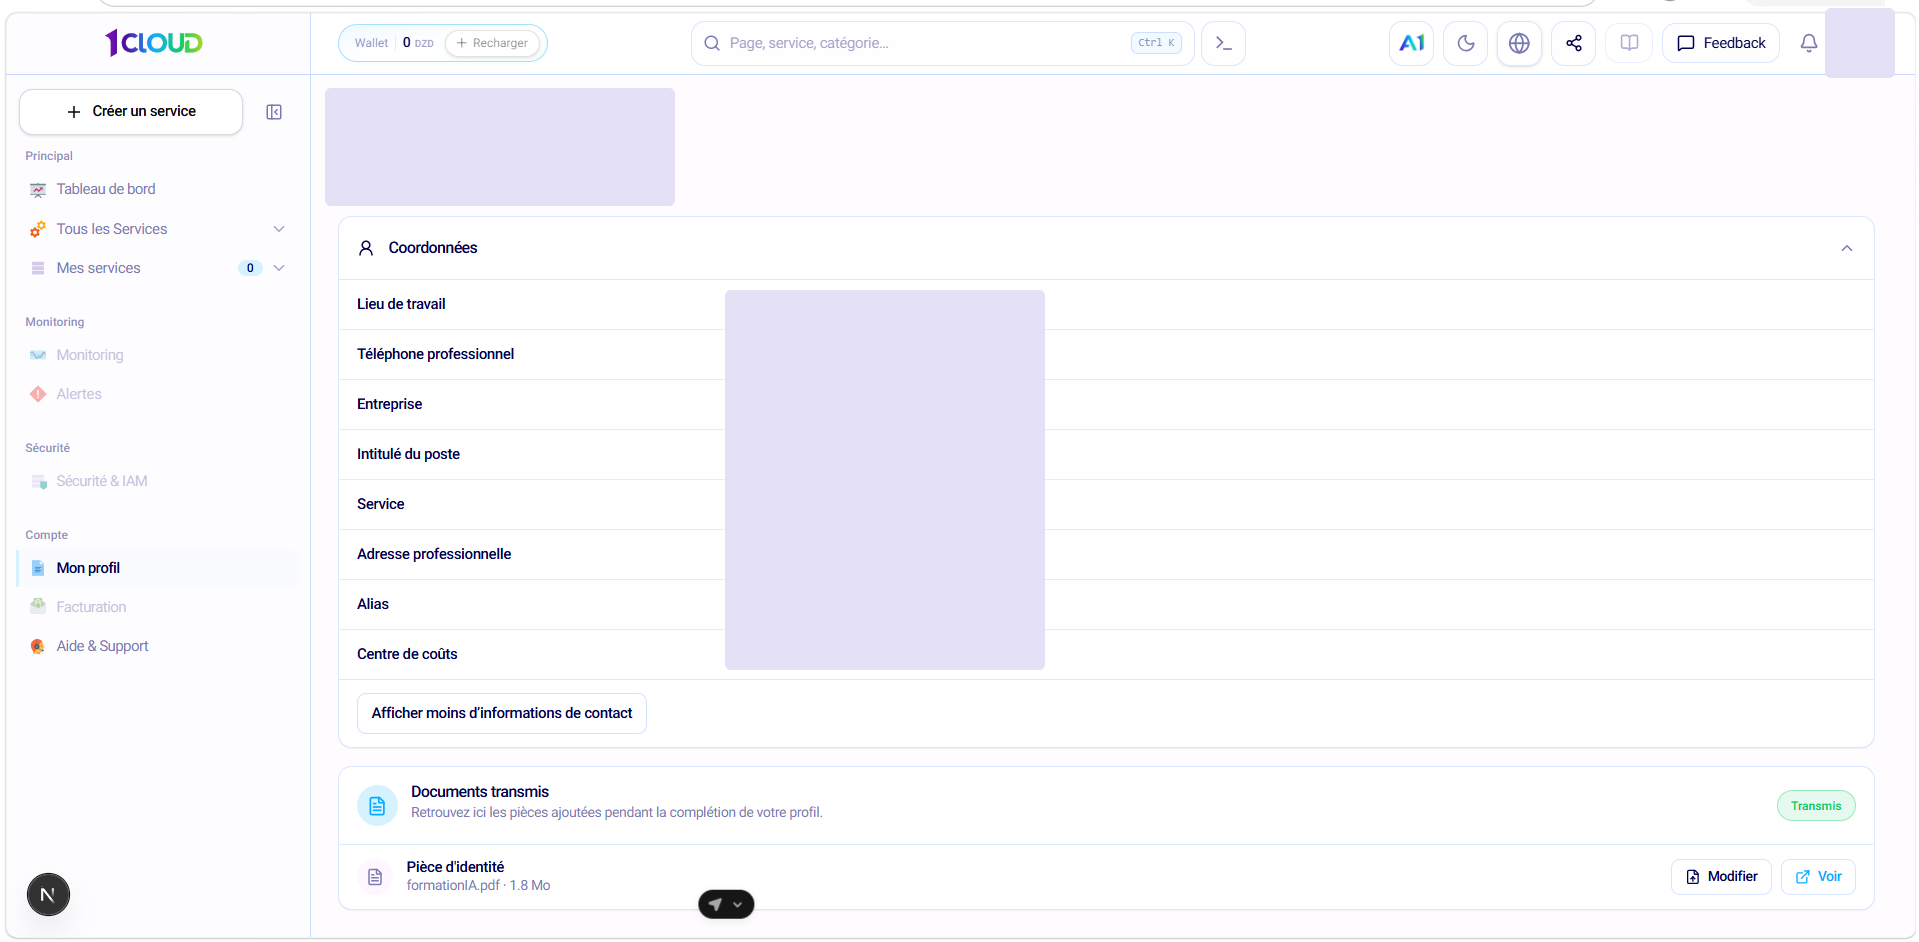Open the documentation book icon
Image resolution: width=1919 pixels, height=942 pixels.
coord(1629,43)
